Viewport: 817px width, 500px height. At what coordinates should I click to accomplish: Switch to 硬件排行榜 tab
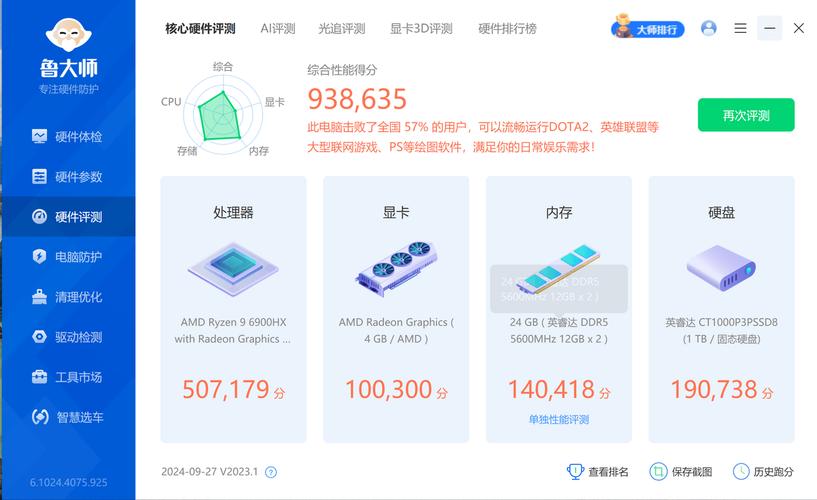pos(507,29)
